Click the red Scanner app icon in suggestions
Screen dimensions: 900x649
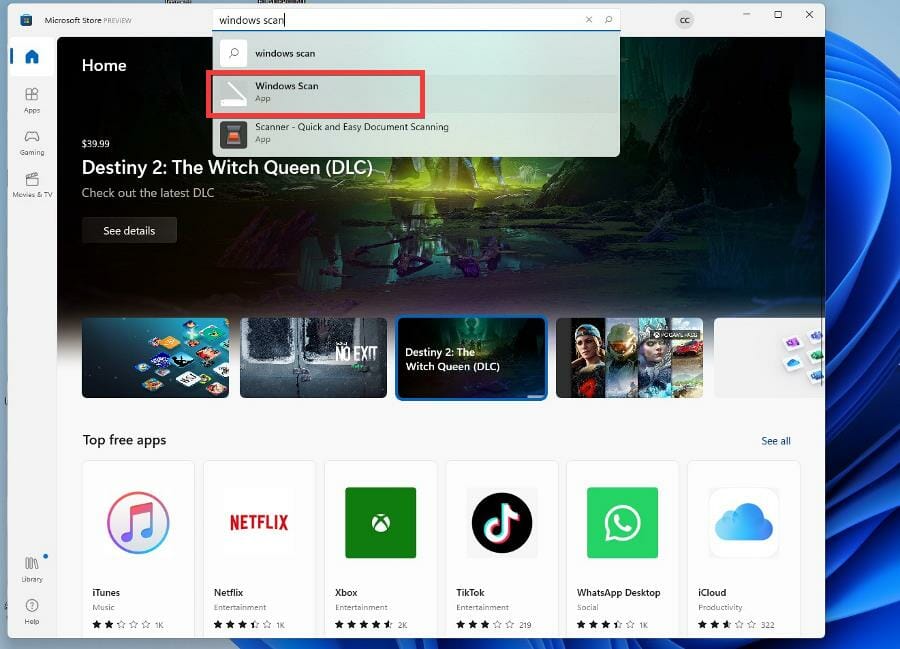pyautogui.click(x=234, y=134)
